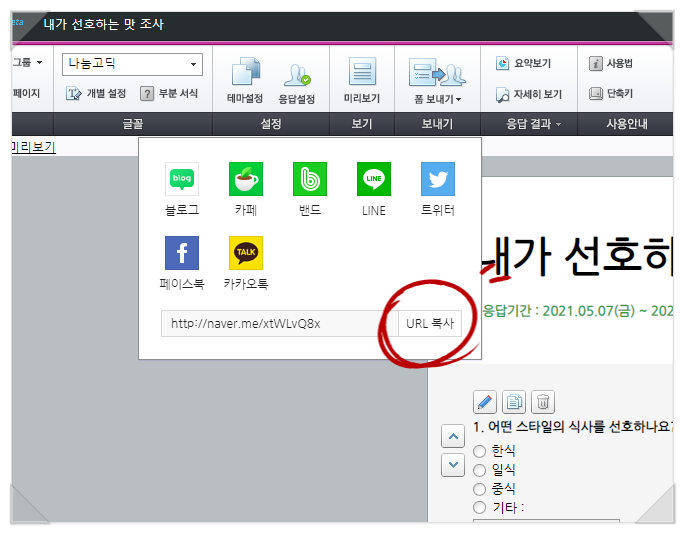Image resolution: width=685 pixels, height=534 pixels.
Task: Select the 중식 radio option
Action: [480, 489]
